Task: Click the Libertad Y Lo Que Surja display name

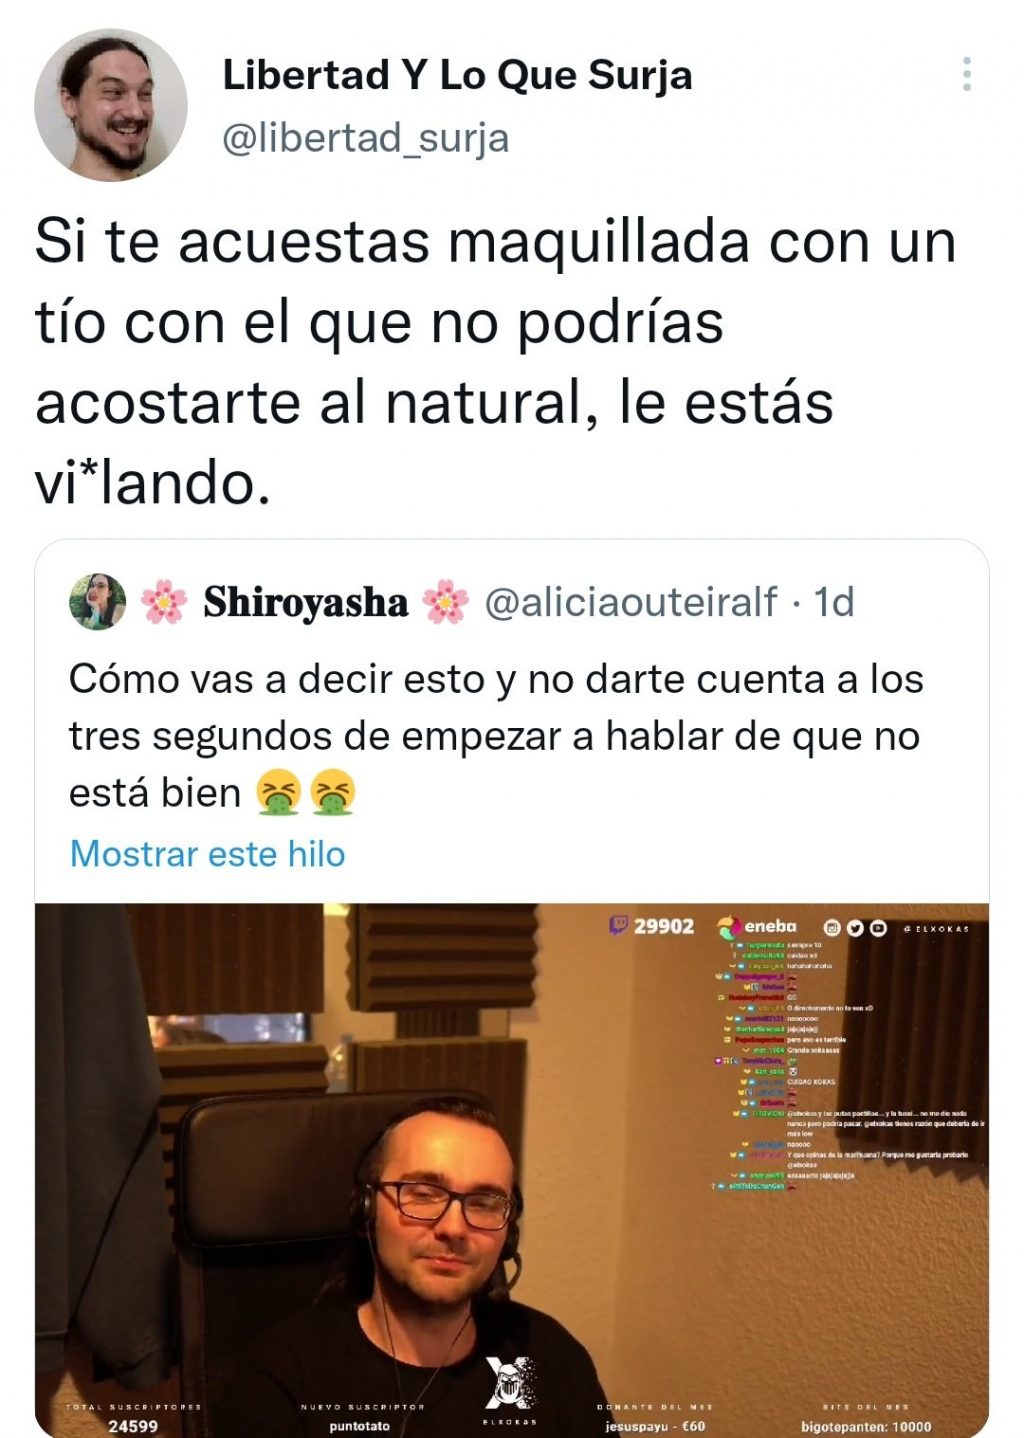Action: [457, 76]
